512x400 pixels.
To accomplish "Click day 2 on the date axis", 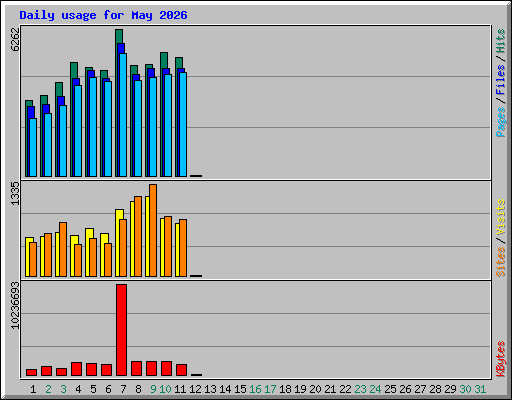I will pyautogui.click(x=48, y=389).
